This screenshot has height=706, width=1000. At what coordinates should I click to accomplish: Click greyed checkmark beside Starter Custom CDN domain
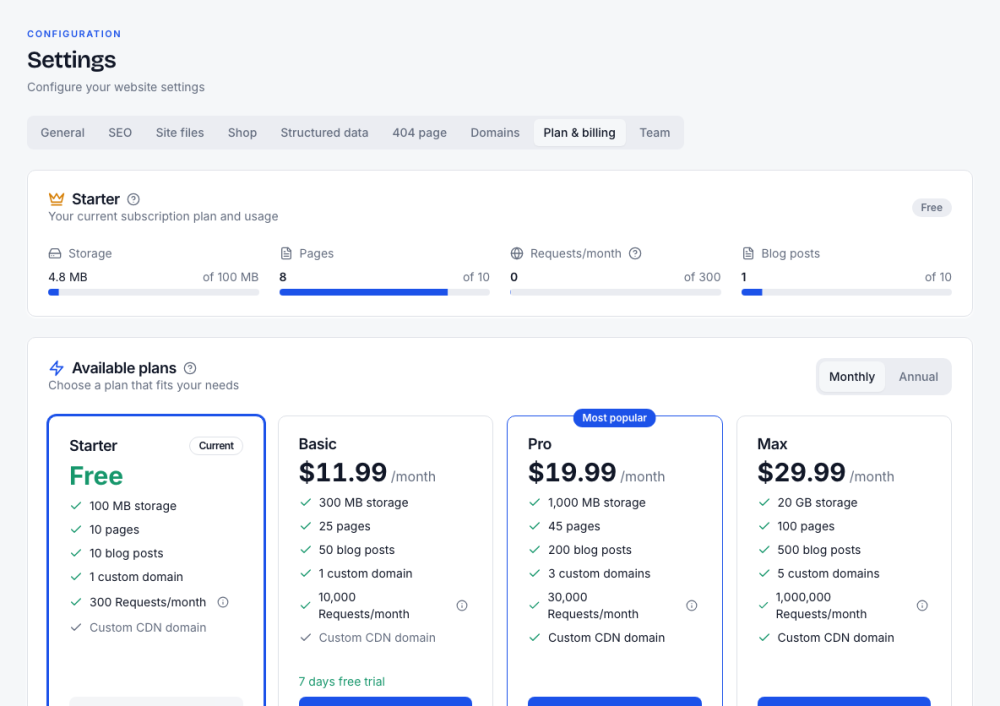pos(76,628)
